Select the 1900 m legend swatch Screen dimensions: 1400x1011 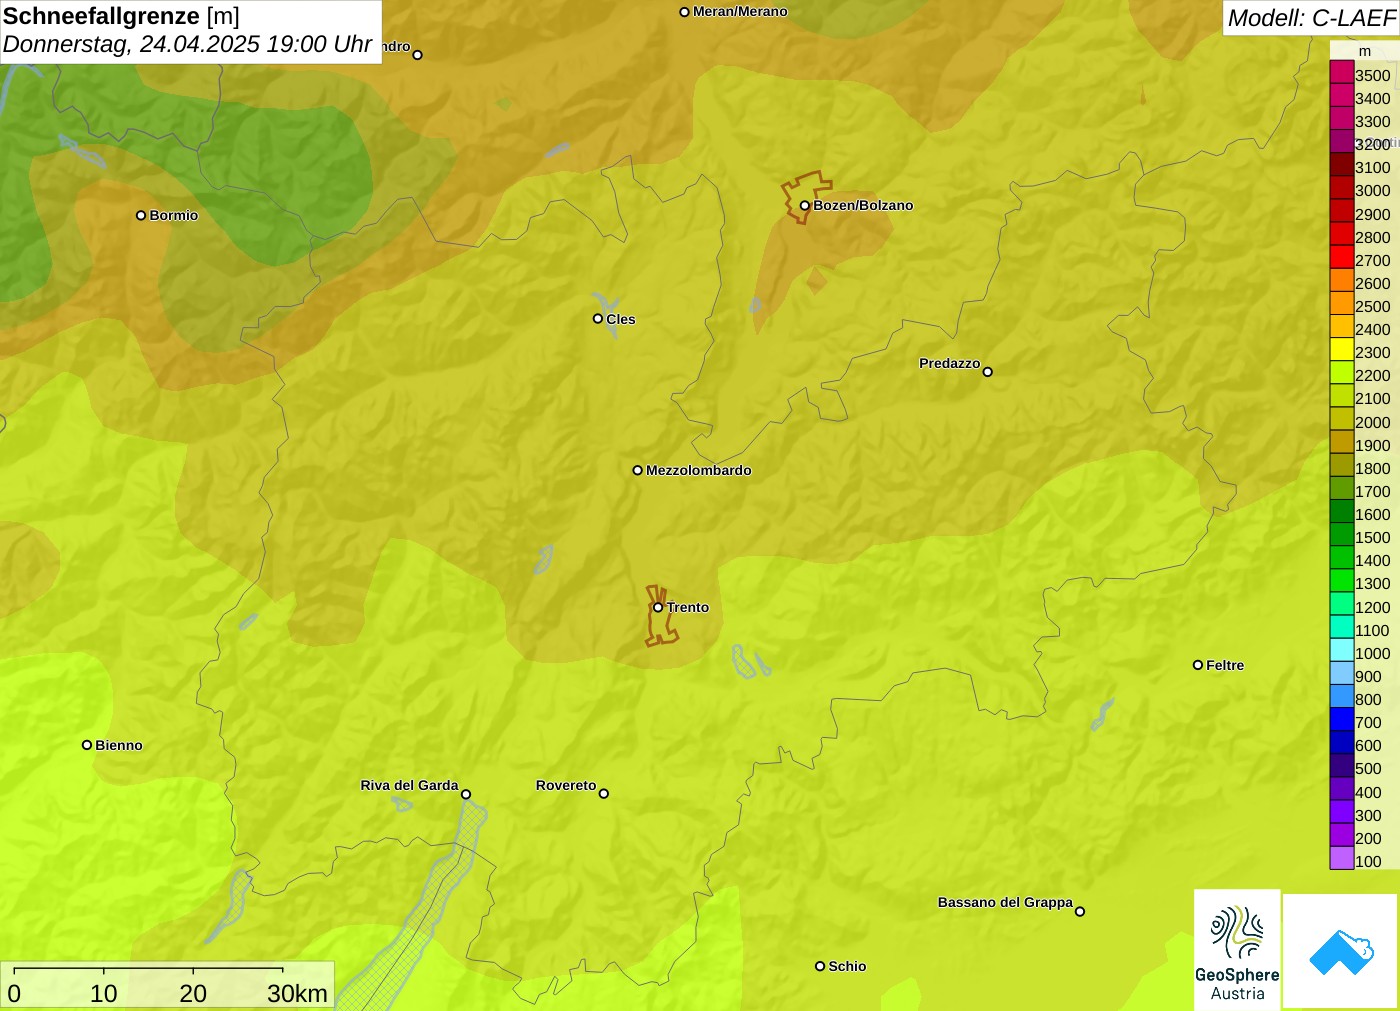click(x=1342, y=442)
